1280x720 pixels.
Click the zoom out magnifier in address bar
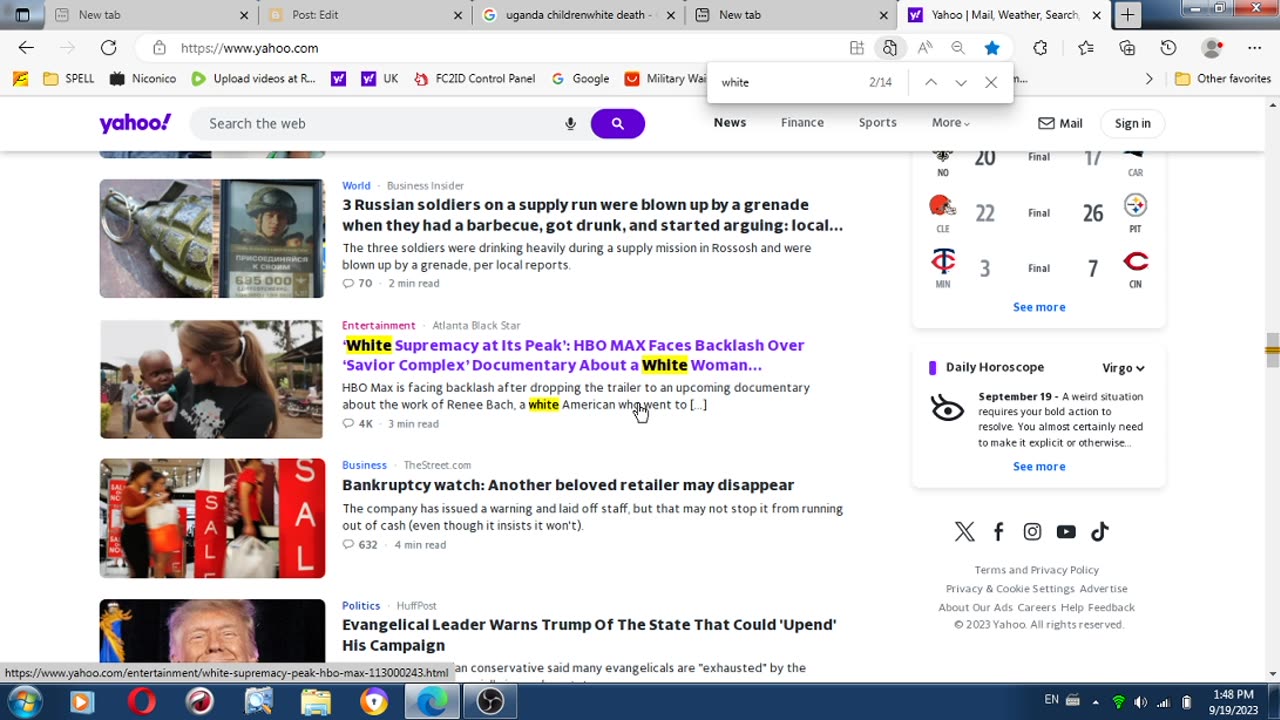tap(958, 48)
